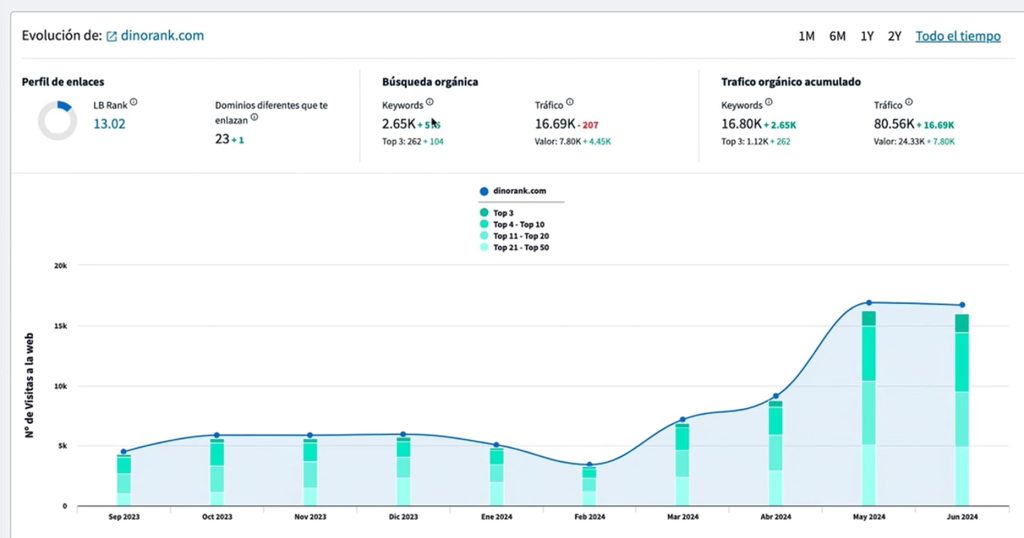
Task: Click the Abr 2024 line data point
Action: coord(776,396)
